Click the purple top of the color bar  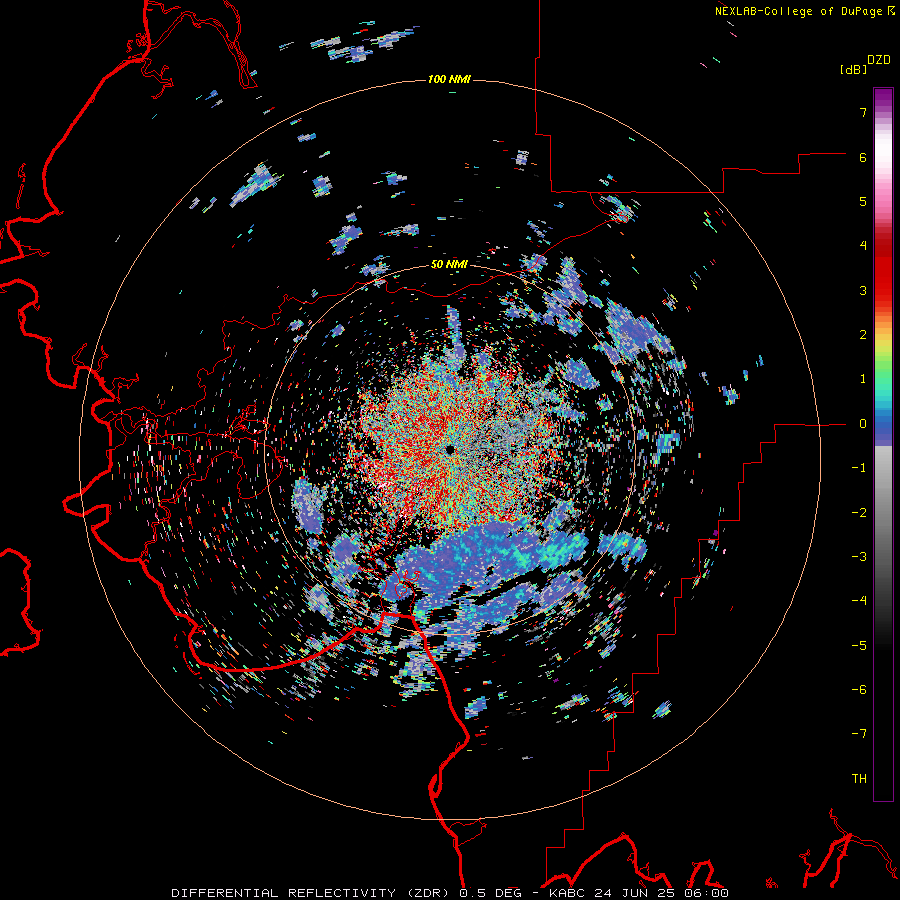coord(883,98)
